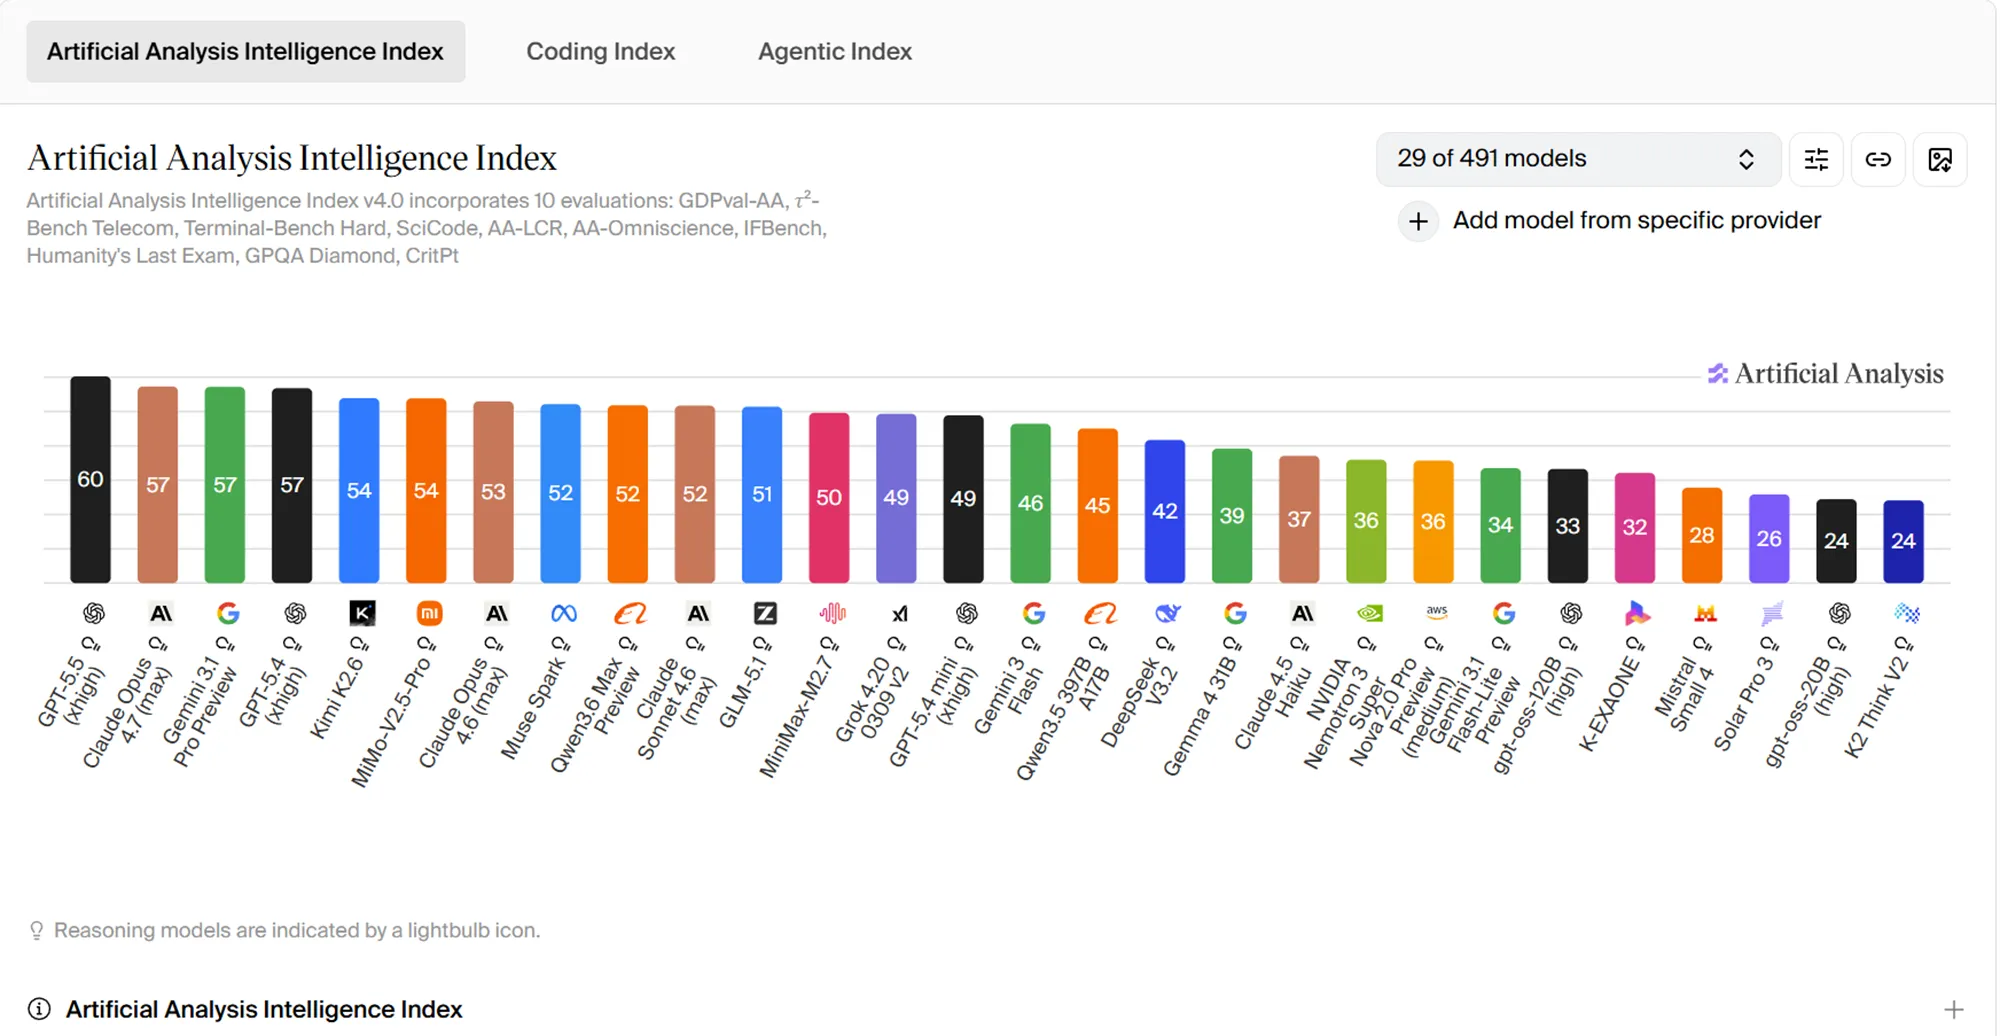The width and height of the screenshot is (2000, 1036).
Task: Click the NVIDIA logo icon
Action: click(x=1369, y=613)
